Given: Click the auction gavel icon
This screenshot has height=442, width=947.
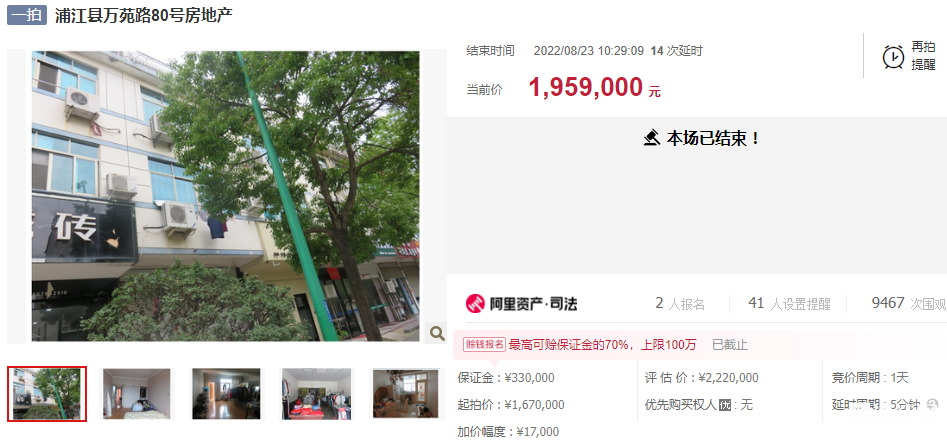Looking at the screenshot, I should (x=651, y=138).
